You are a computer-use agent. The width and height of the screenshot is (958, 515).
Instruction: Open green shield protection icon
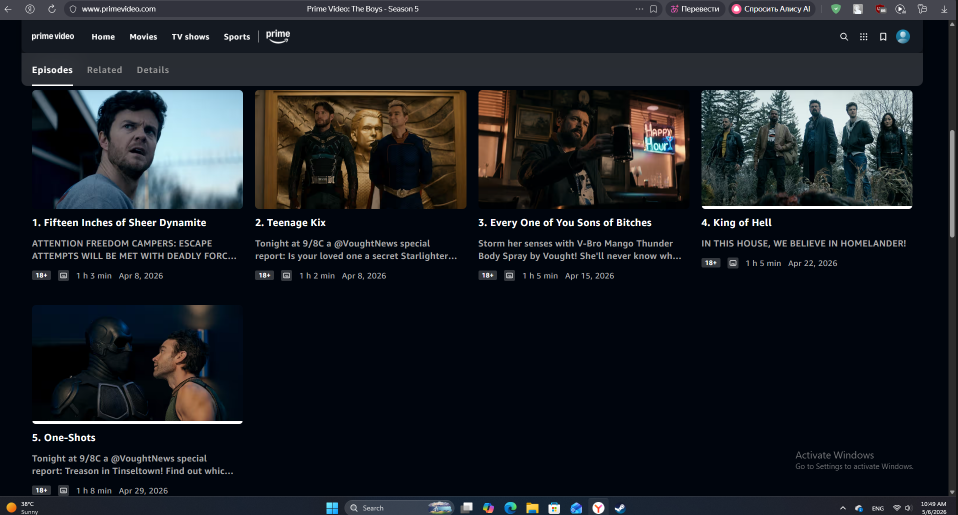click(x=836, y=9)
